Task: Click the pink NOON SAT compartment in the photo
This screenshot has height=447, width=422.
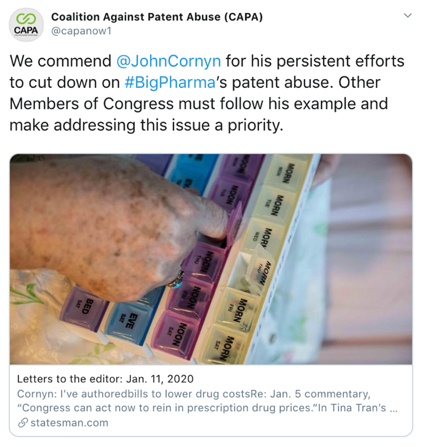Action: [x=177, y=334]
